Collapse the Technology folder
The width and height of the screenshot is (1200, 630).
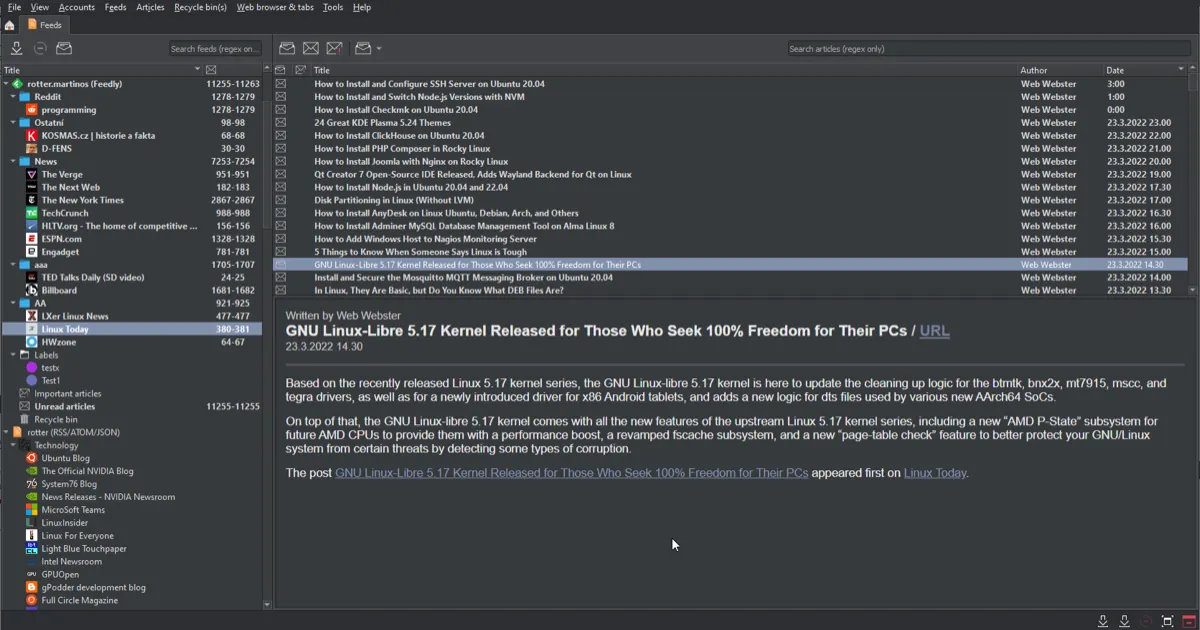click(x=12, y=445)
